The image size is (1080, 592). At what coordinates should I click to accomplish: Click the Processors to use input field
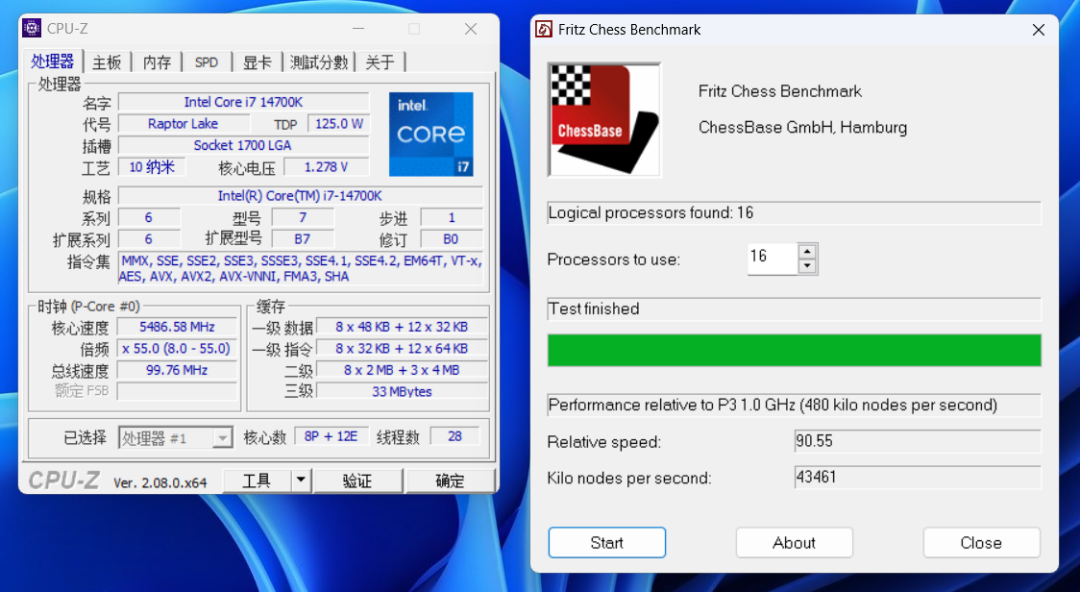[x=772, y=258]
